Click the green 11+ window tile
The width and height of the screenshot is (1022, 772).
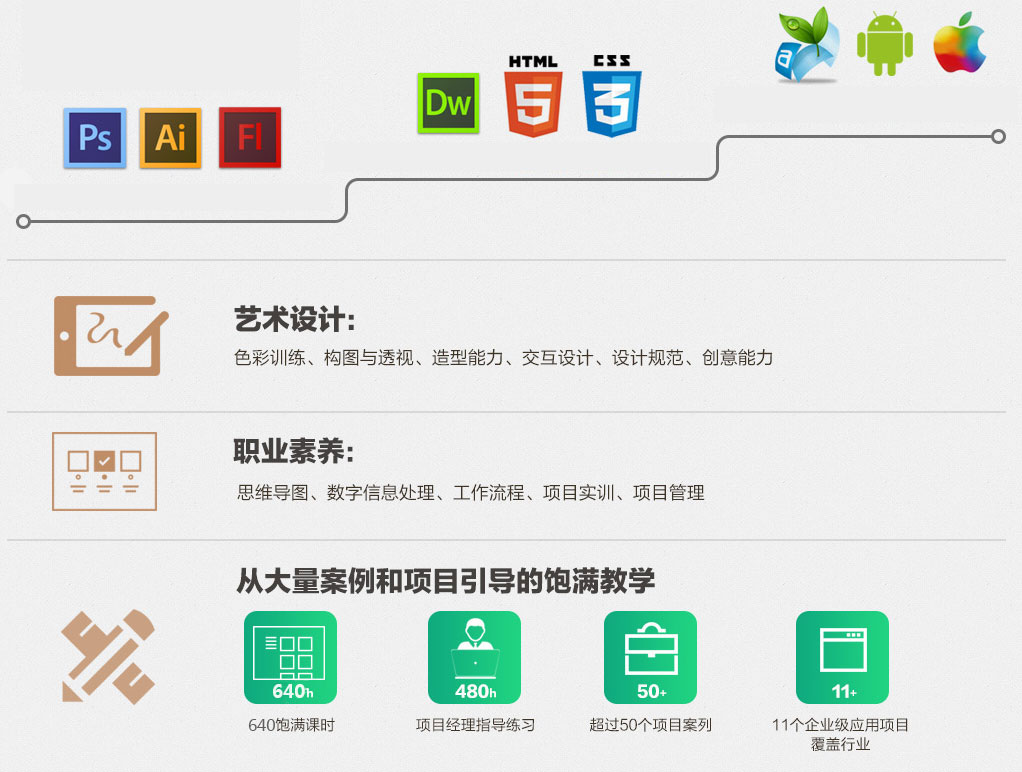[842, 657]
